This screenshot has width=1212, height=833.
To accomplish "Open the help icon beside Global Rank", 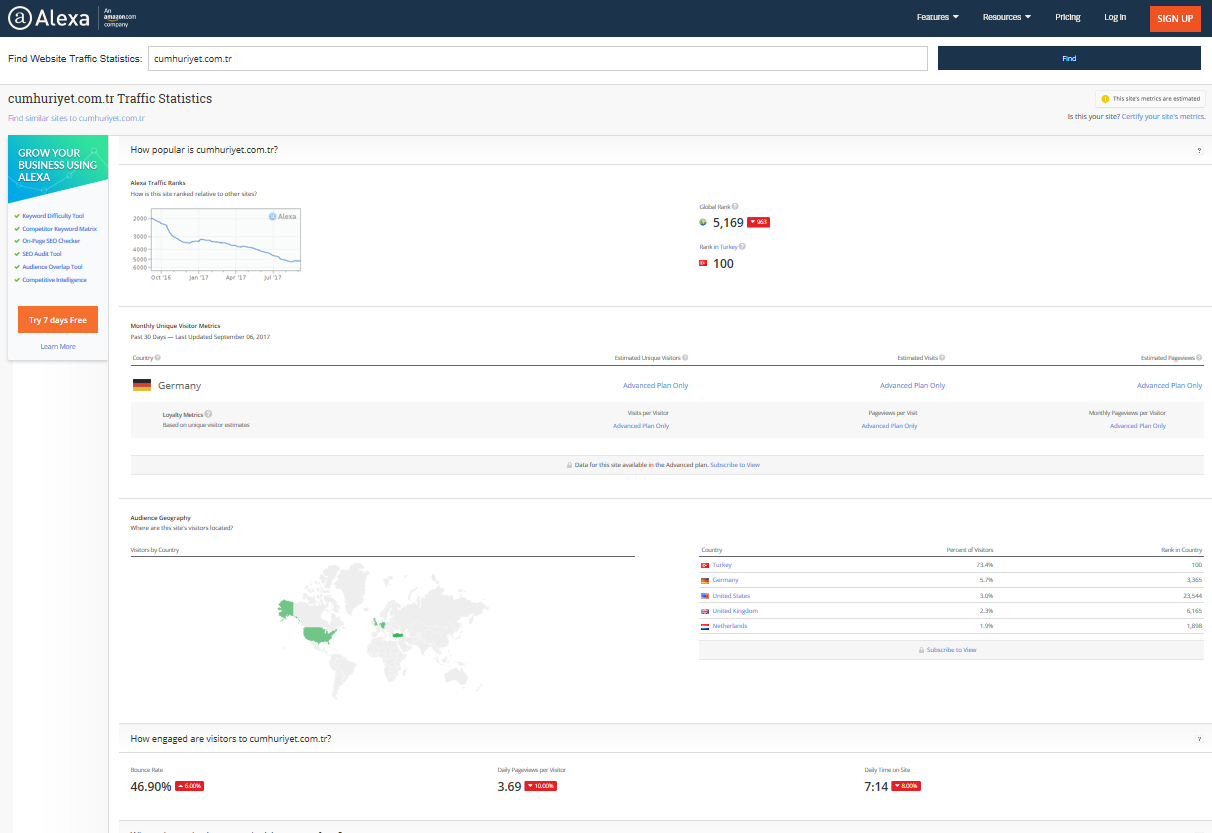I will point(735,206).
